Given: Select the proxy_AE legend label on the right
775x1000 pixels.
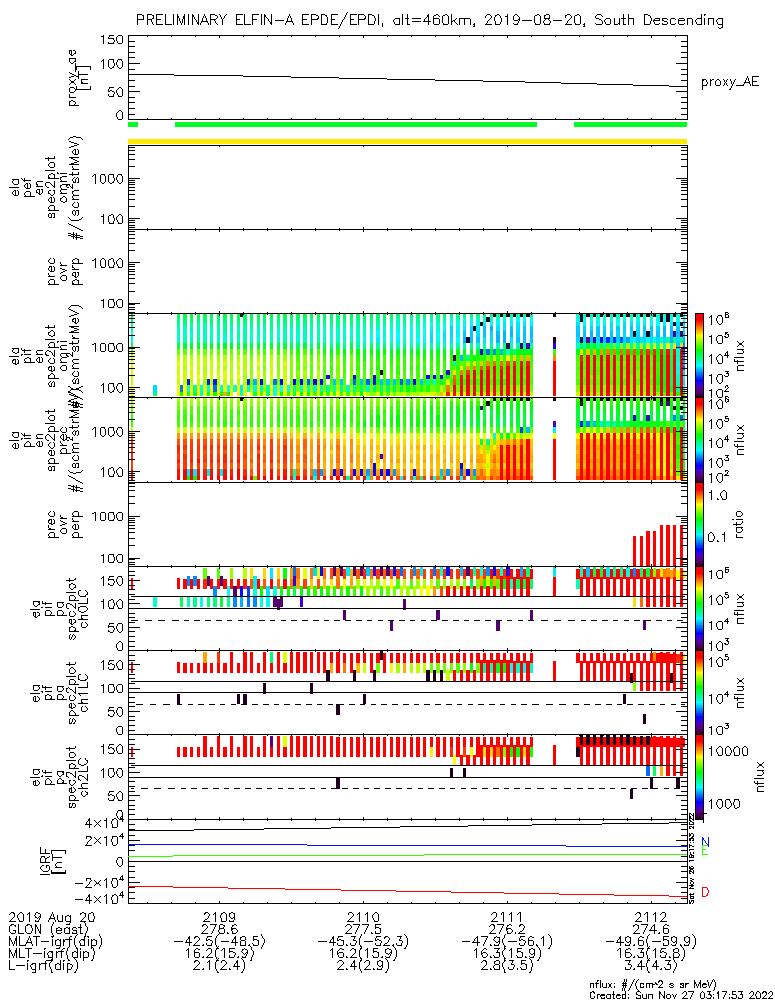Looking at the screenshot, I should click(729, 83).
